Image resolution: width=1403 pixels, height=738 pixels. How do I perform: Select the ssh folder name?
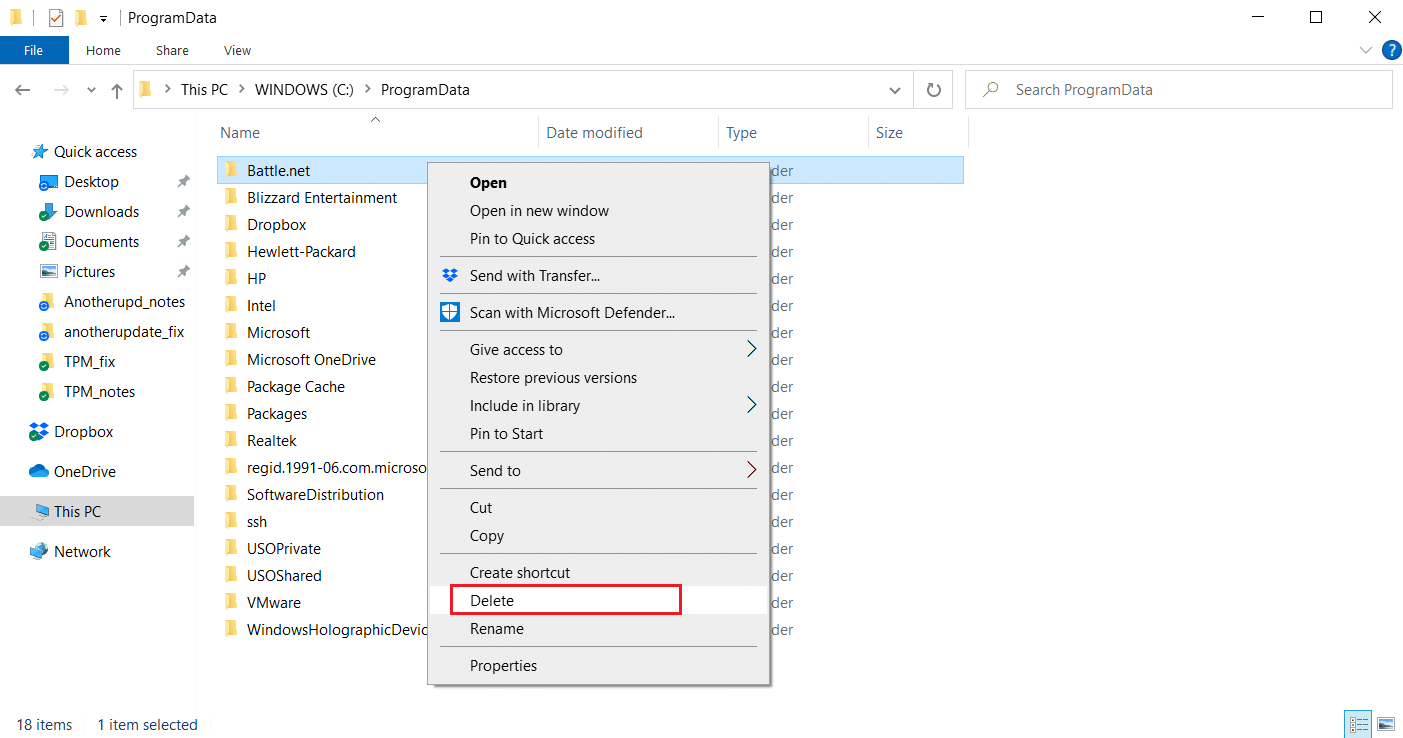pos(257,522)
